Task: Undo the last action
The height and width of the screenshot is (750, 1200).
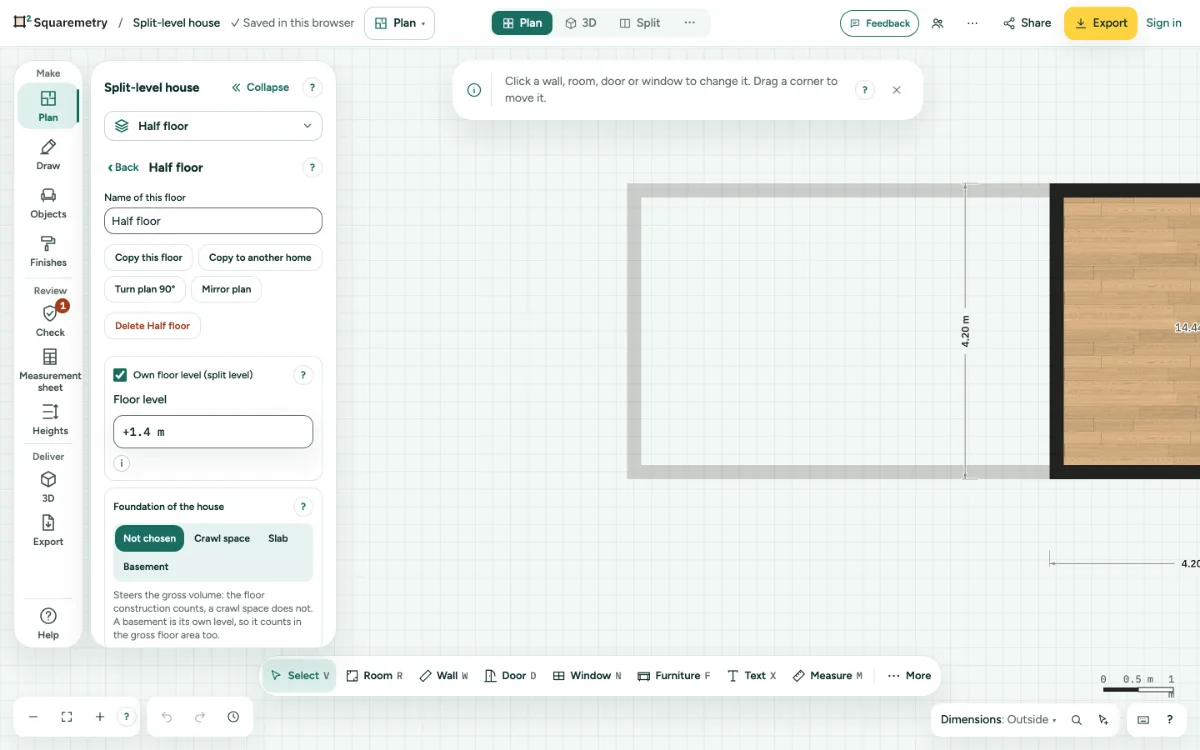Action: coord(167,717)
